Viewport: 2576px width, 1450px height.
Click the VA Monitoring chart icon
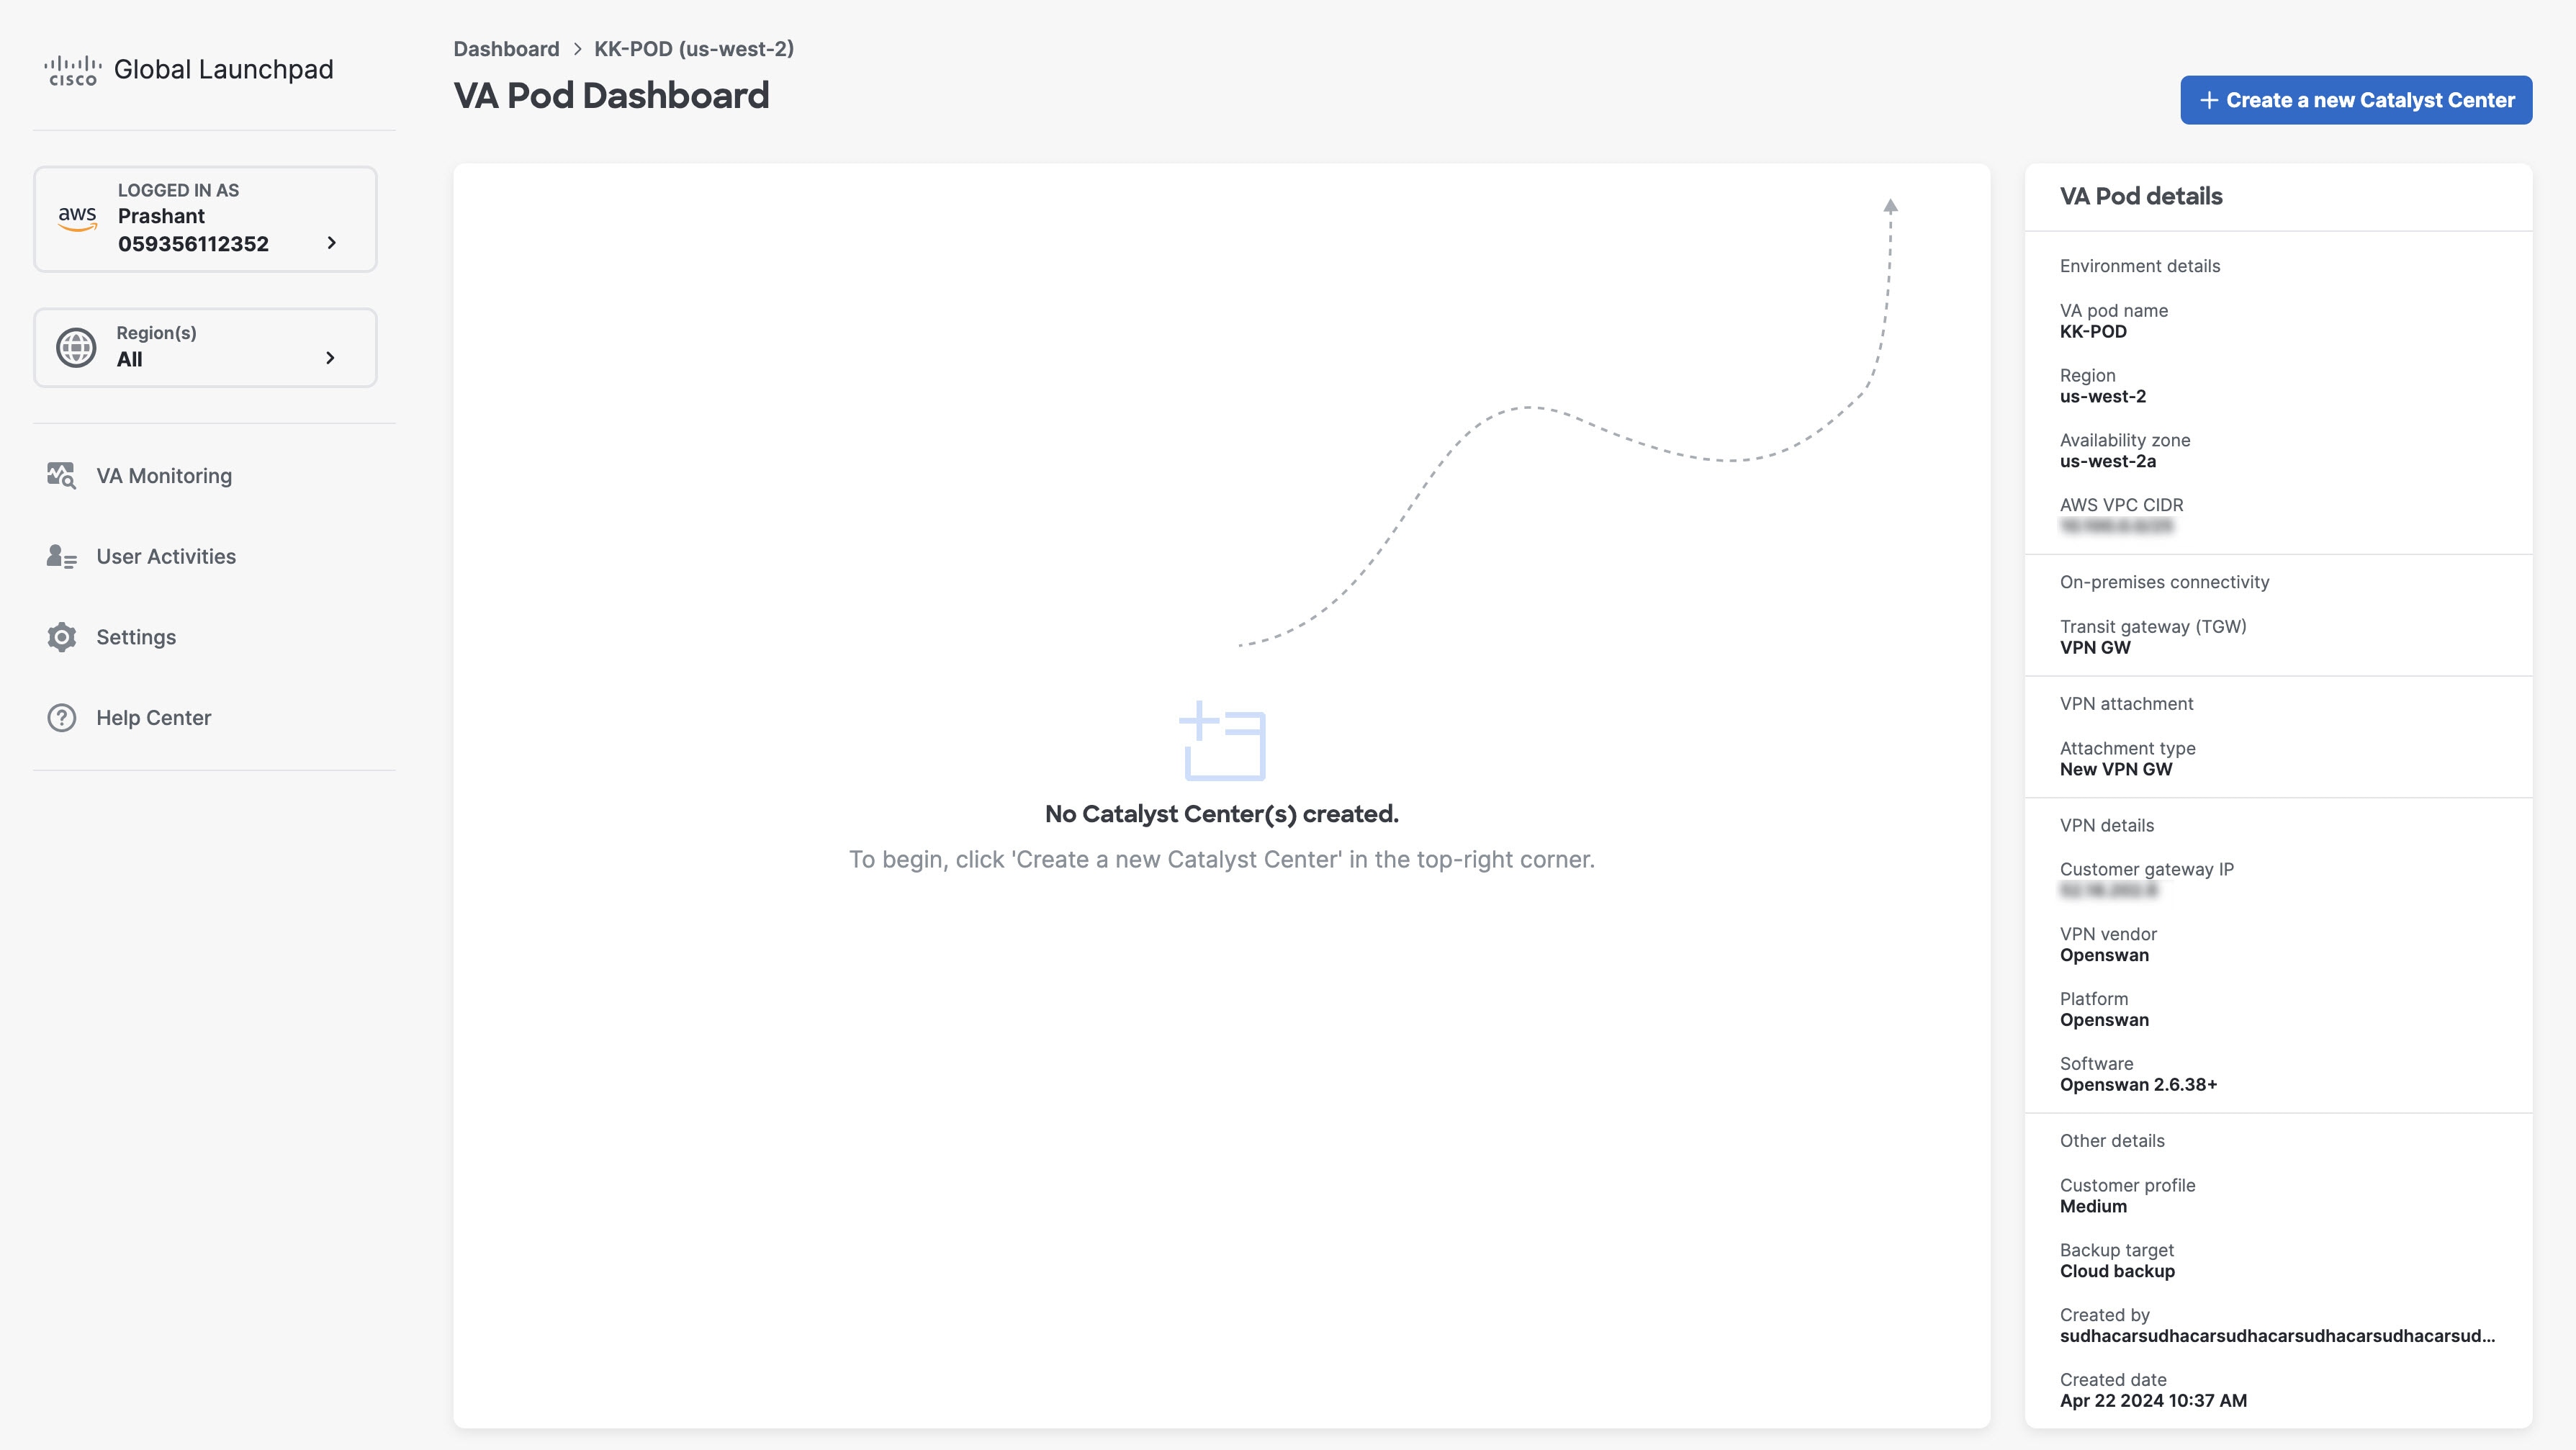click(61, 475)
